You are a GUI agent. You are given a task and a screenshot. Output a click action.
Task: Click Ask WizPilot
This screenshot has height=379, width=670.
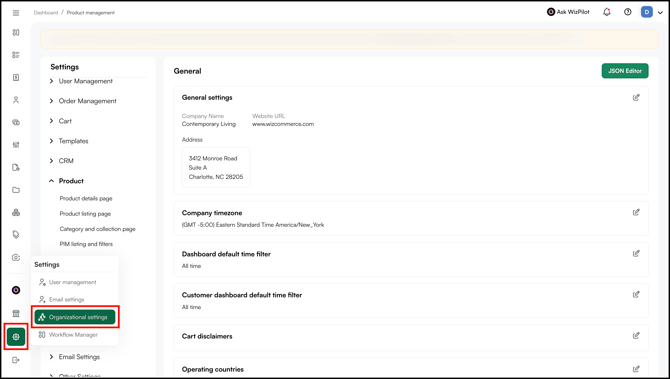click(568, 12)
